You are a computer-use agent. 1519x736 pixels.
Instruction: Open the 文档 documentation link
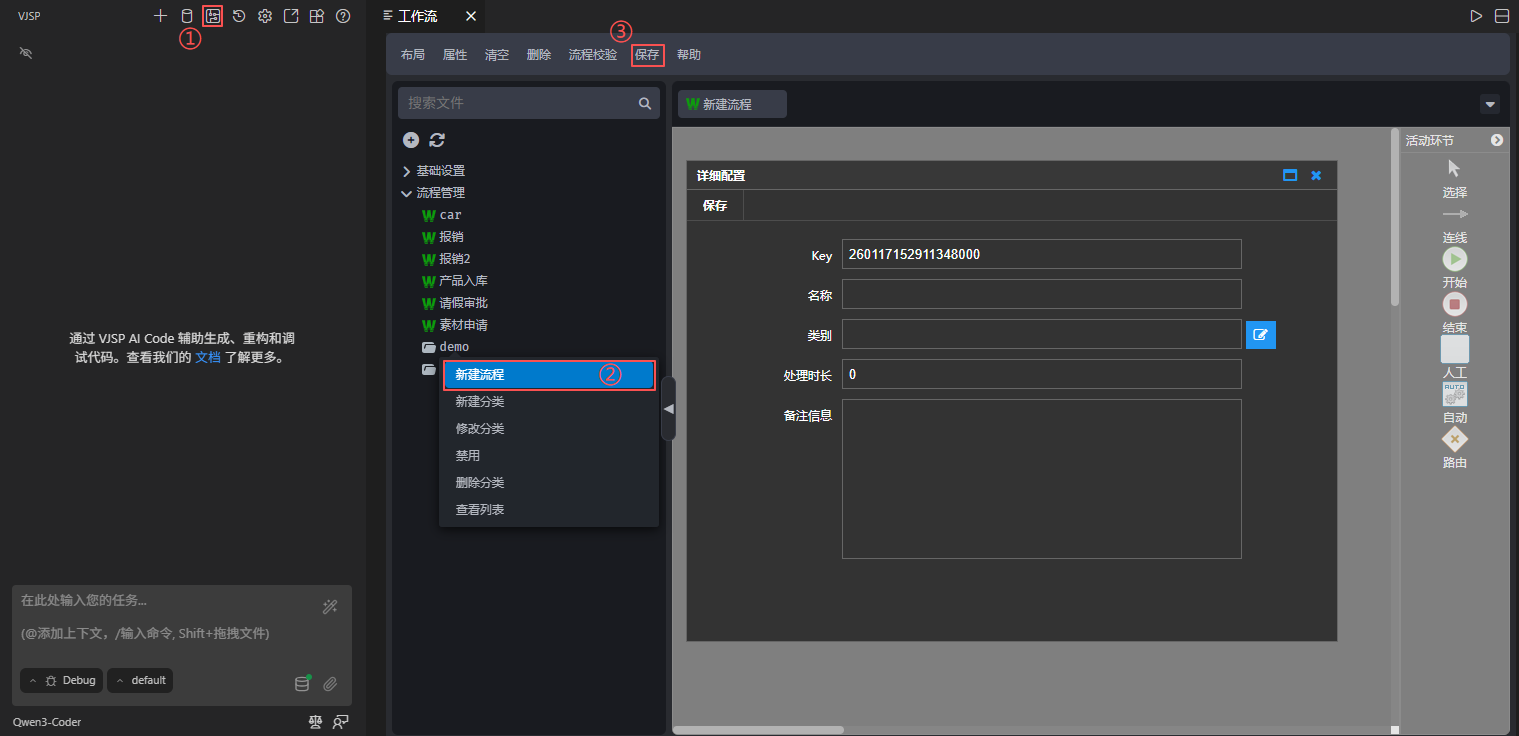207,357
